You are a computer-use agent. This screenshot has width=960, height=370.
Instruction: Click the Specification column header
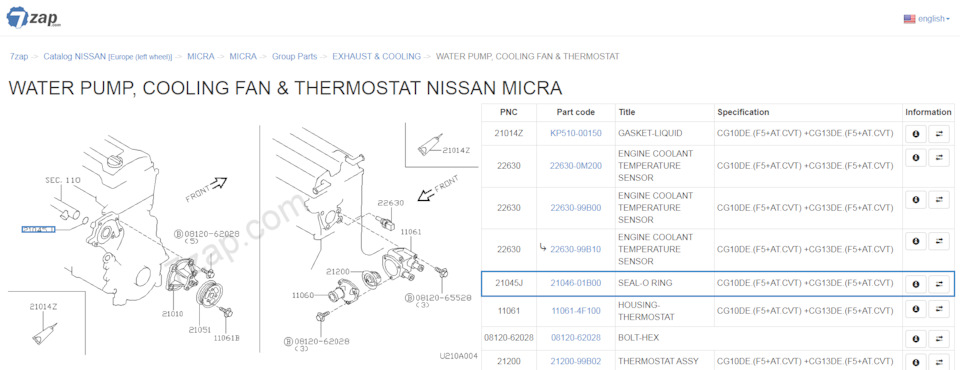(x=743, y=112)
